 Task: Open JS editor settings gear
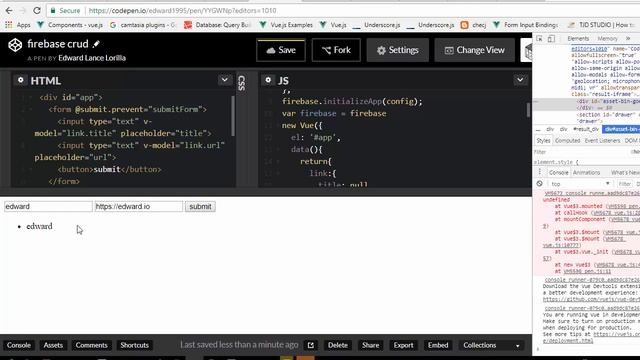click(268, 80)
